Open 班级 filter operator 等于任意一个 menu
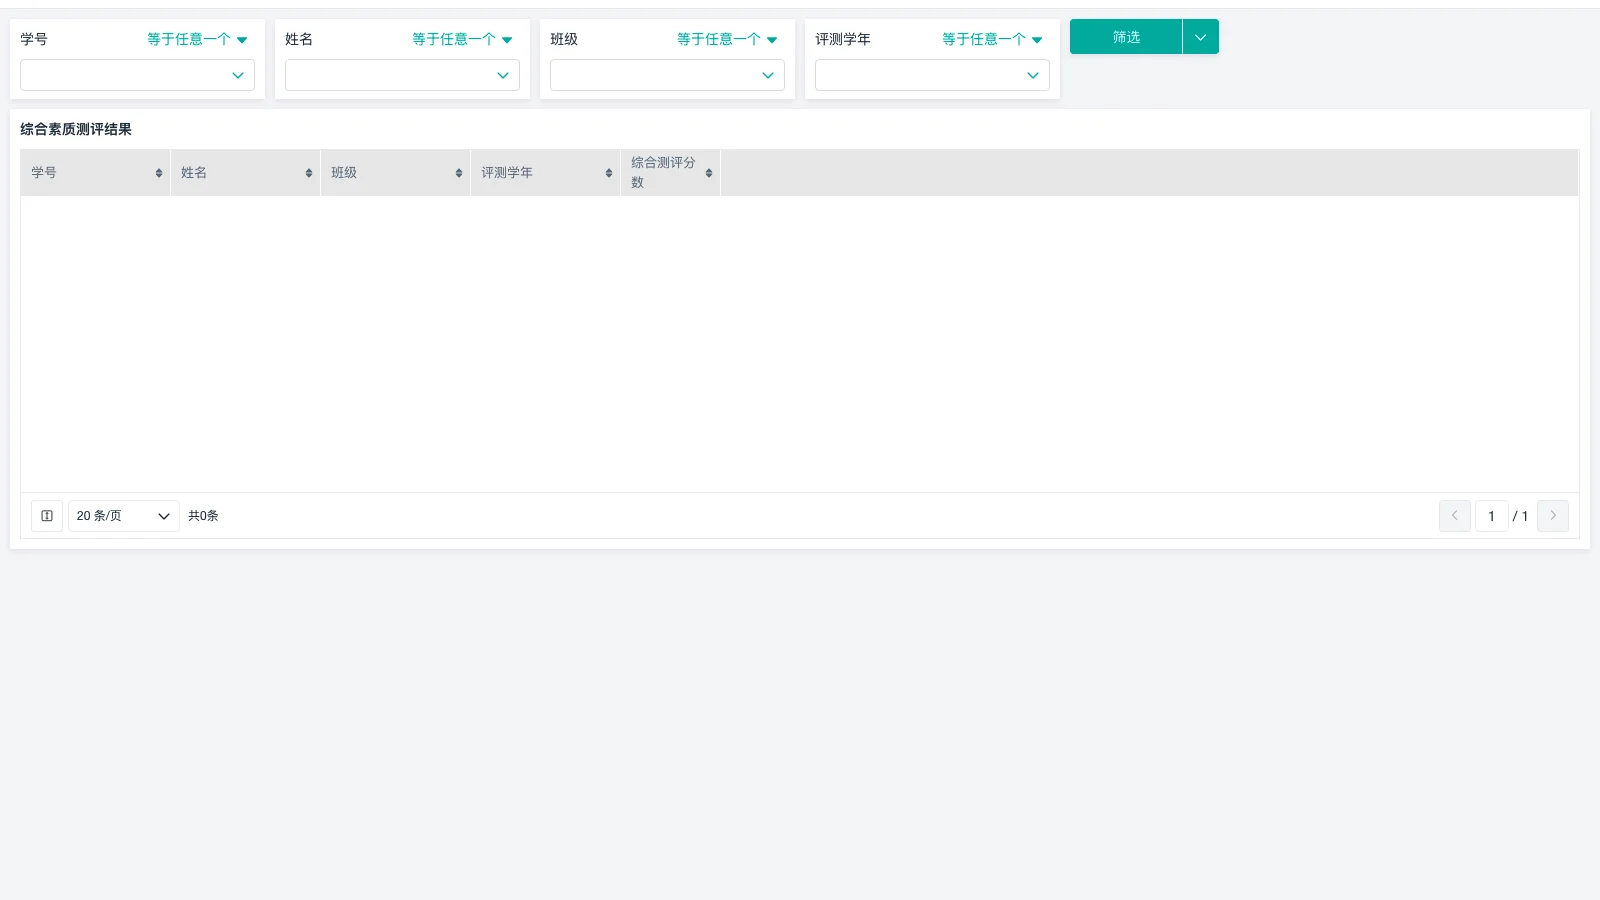Screen dimensions: 1600x900 (727, 39)
